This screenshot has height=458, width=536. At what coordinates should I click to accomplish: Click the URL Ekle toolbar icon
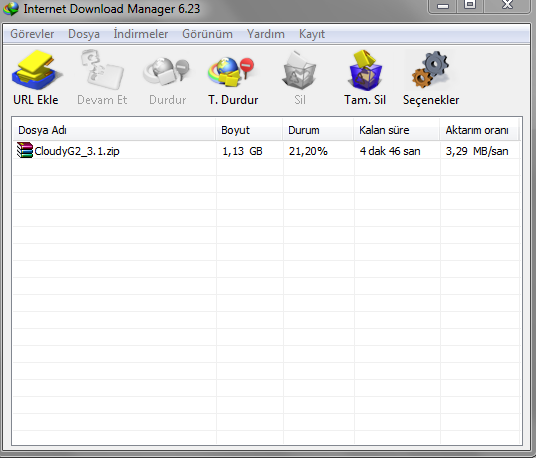click(37, 70)
